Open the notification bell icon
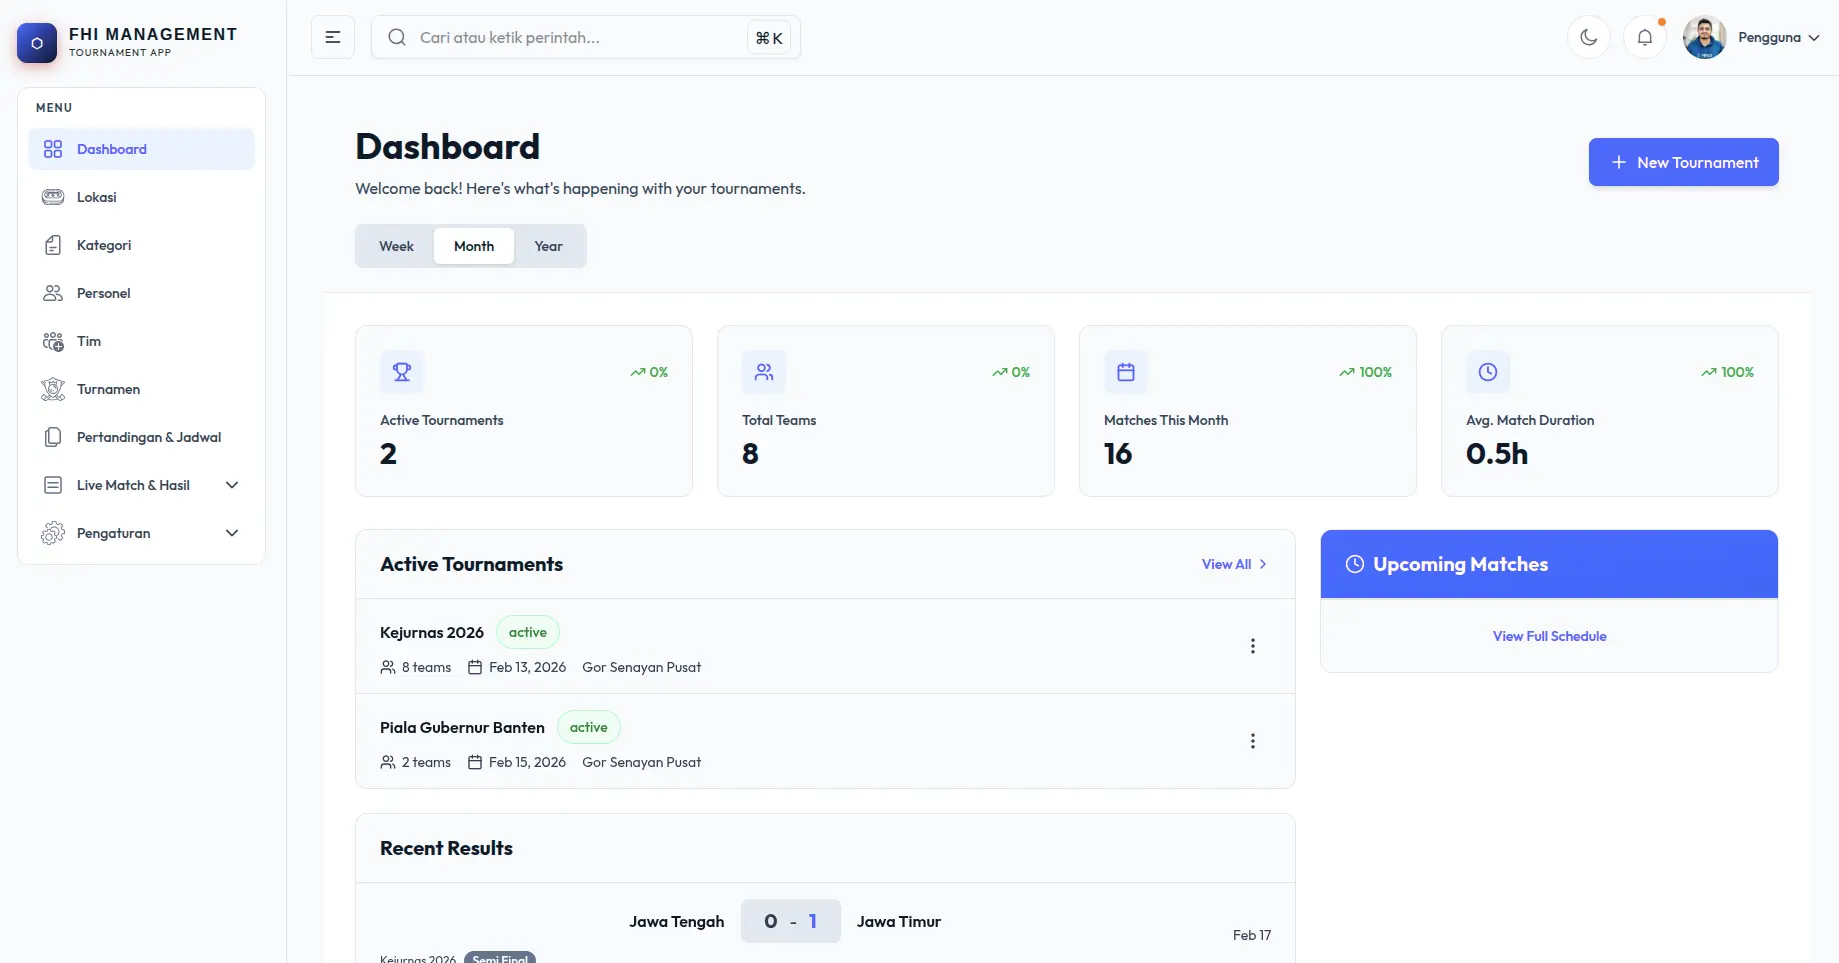Screen dimensions: 1839x963 coord(1644,37)
